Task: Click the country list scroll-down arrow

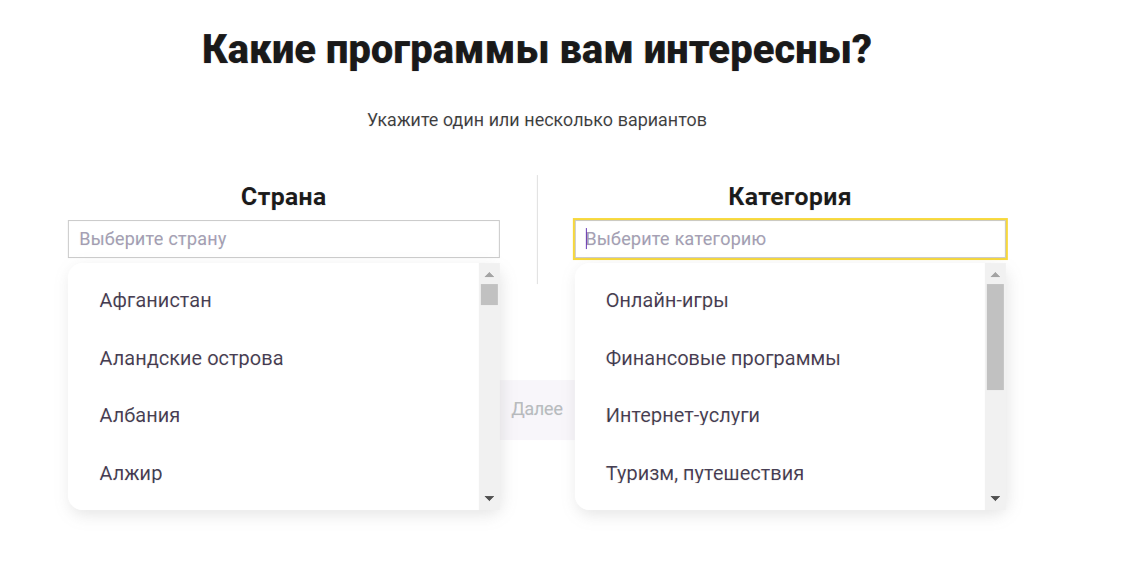Action: click(x=489, y=498)
